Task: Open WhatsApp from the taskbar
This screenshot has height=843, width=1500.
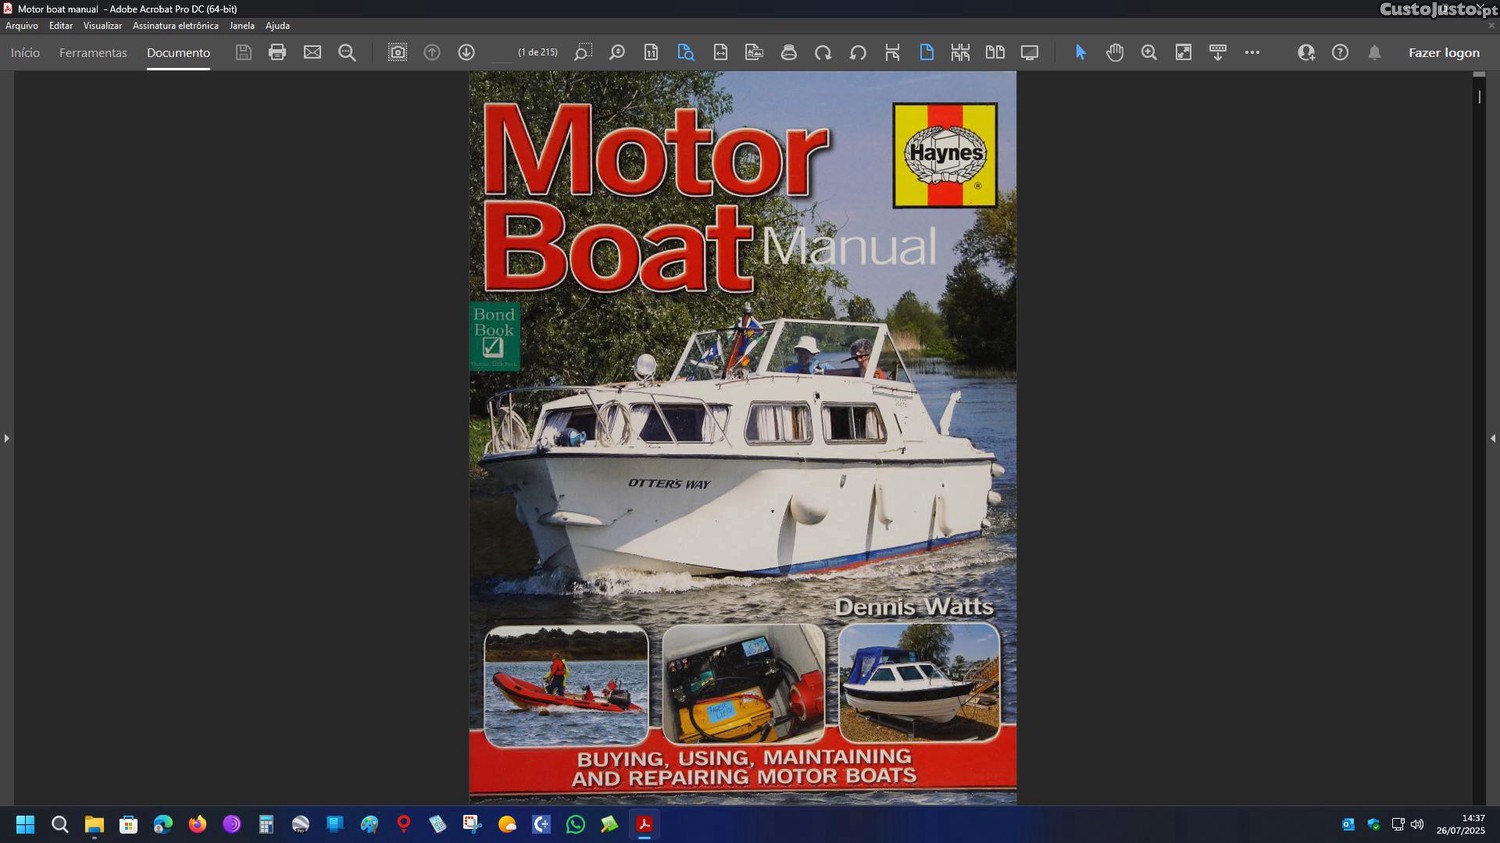Action: pos(575,824)
